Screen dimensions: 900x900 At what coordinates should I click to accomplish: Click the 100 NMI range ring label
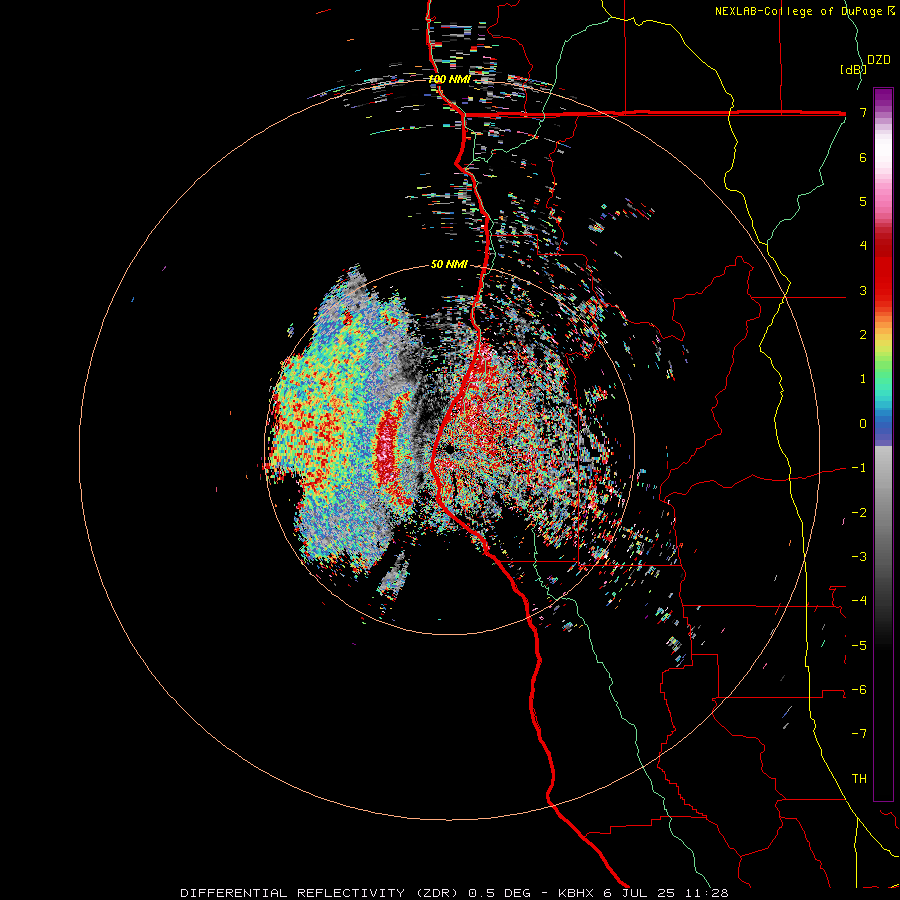(x=449, y=79)
